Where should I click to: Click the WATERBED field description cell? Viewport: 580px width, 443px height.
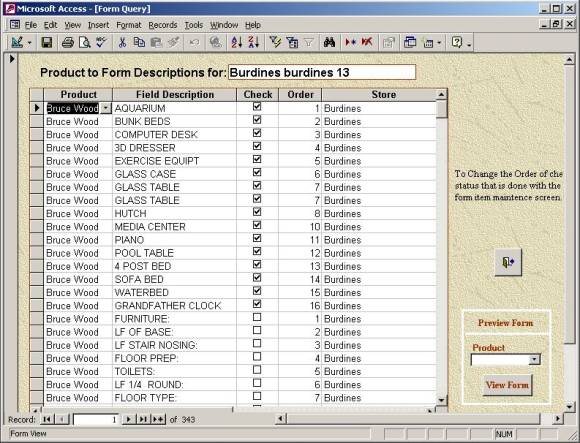[x=174, y=292]
